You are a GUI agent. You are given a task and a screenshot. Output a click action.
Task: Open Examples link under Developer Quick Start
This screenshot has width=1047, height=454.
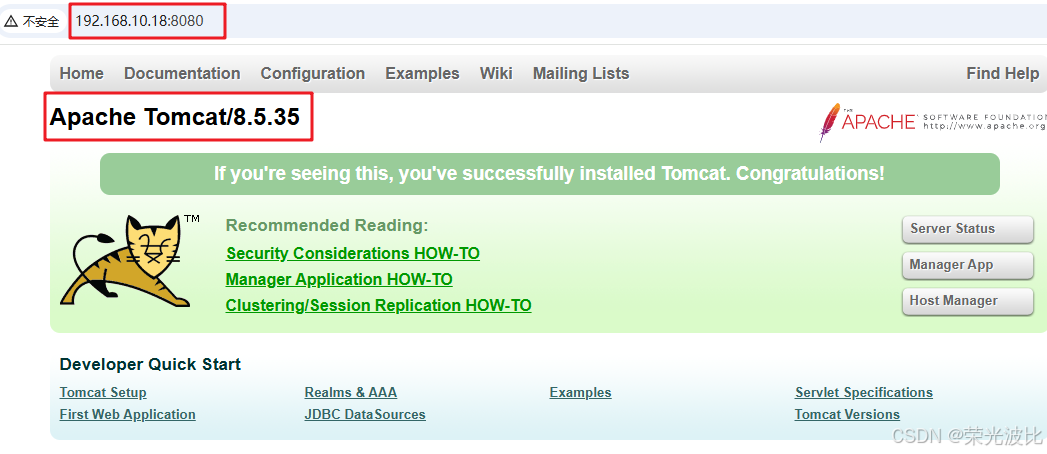[580, 393]
